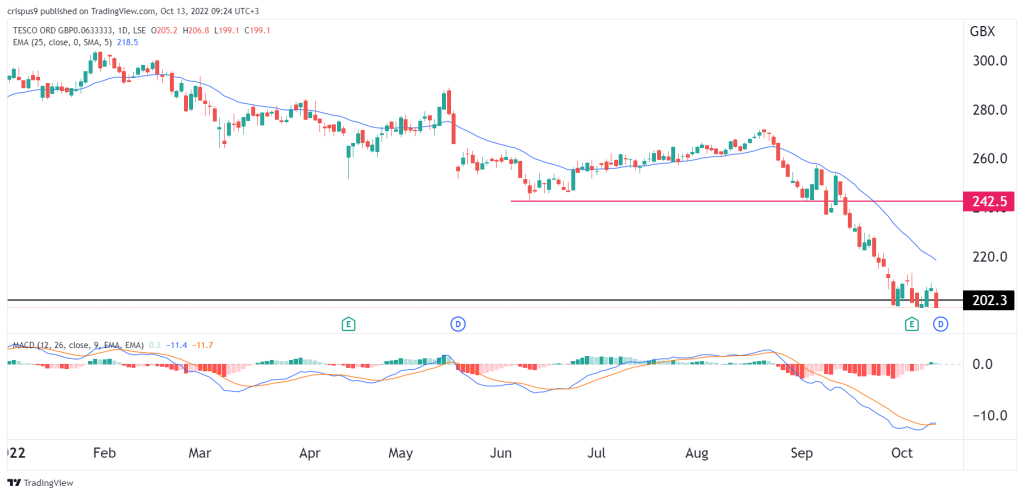Click the Feb label on the time axis
The image size is (1024, 495).
[x=103, y=453]
